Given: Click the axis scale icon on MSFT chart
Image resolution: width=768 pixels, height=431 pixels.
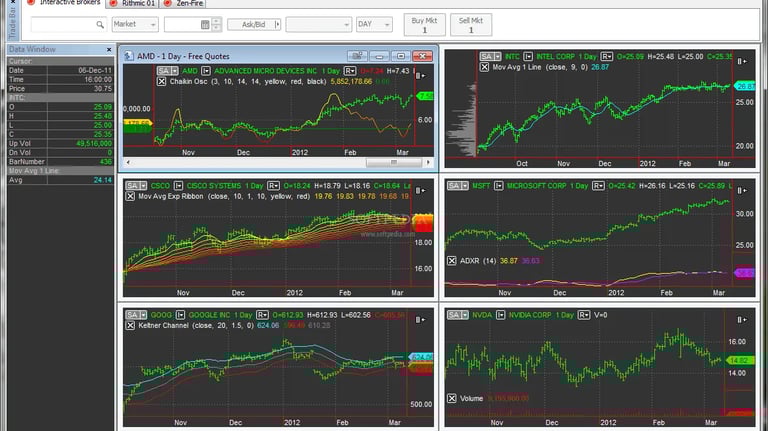Looking at the screenshot, I should click(742, 191).
